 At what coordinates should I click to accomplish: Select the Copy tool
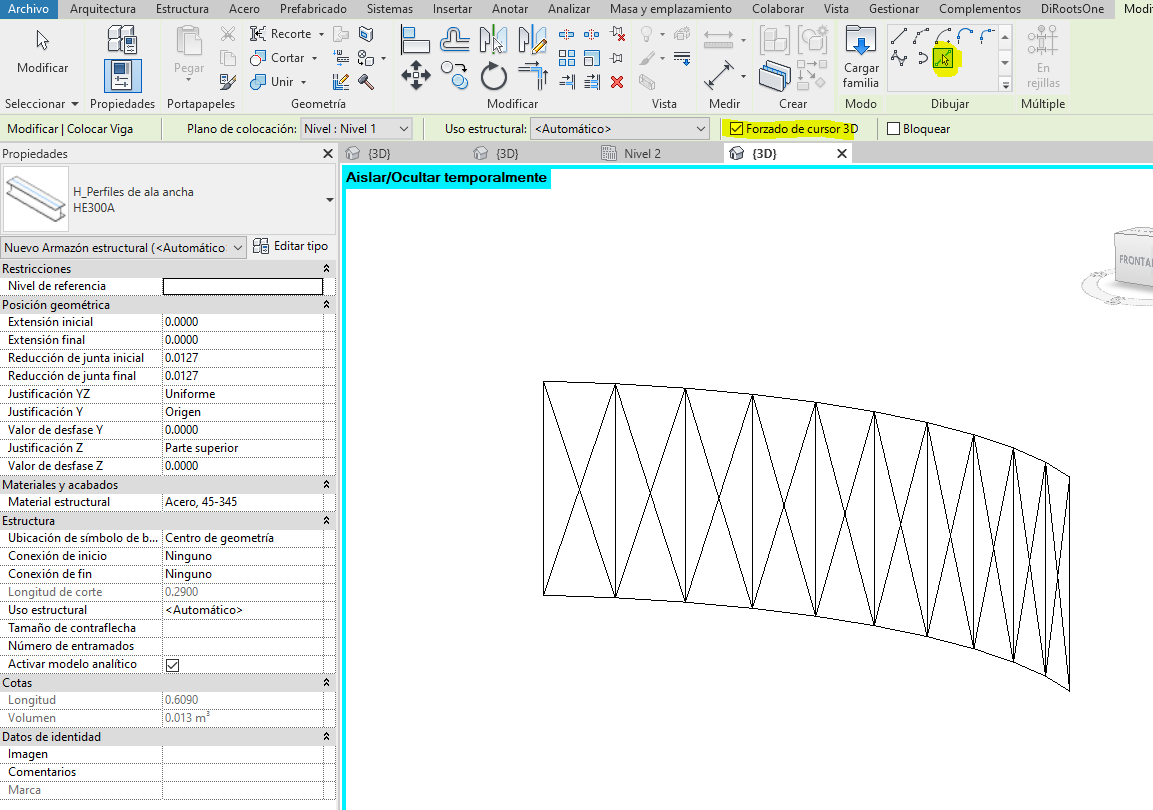pyautogui.click(x=453, y=74)
